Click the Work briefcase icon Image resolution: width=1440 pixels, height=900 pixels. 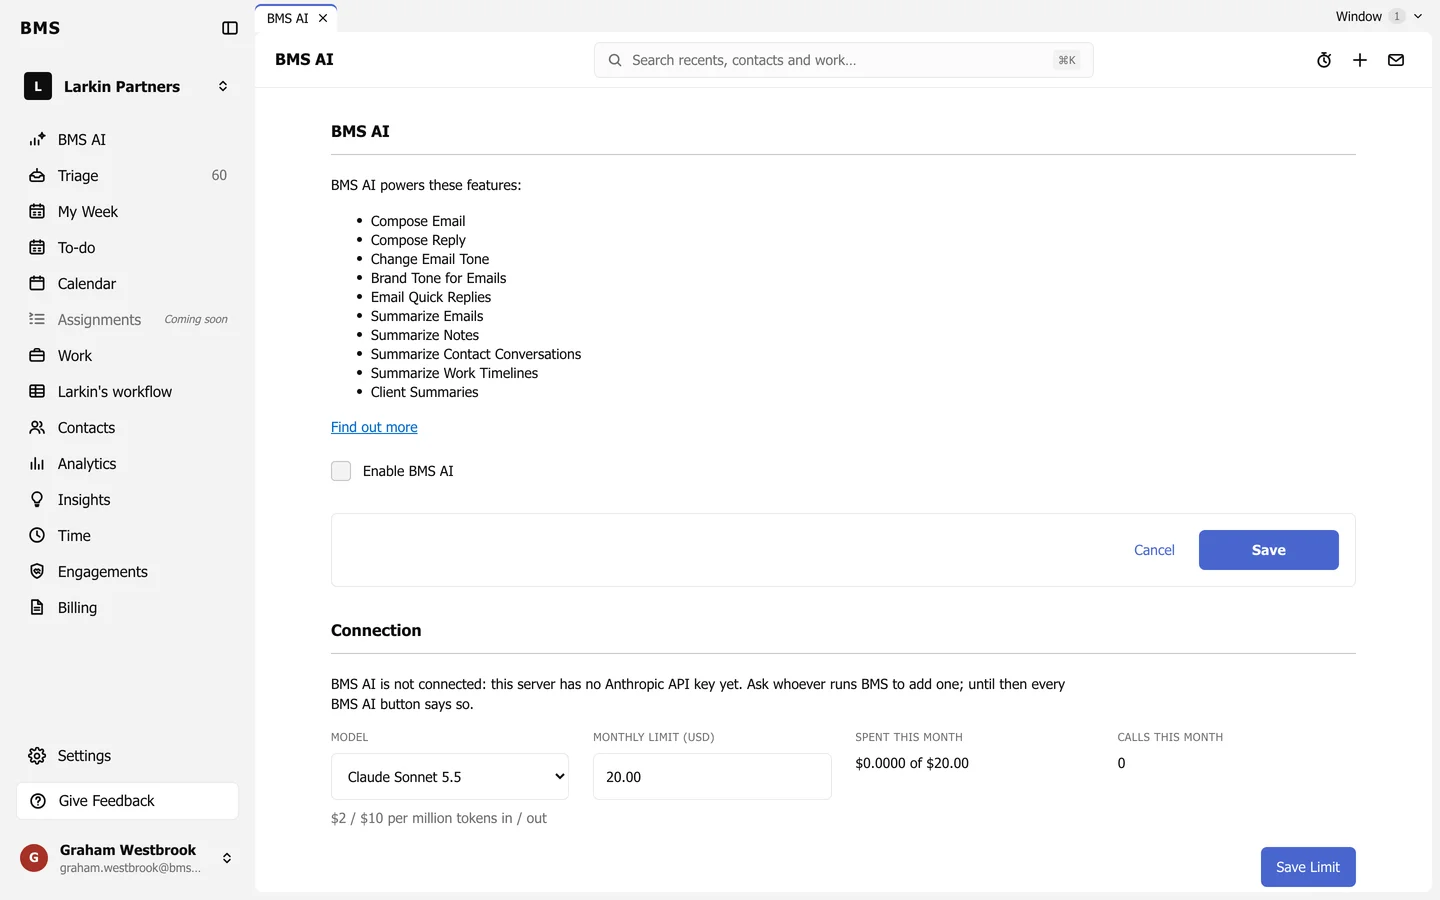(37, 355)
